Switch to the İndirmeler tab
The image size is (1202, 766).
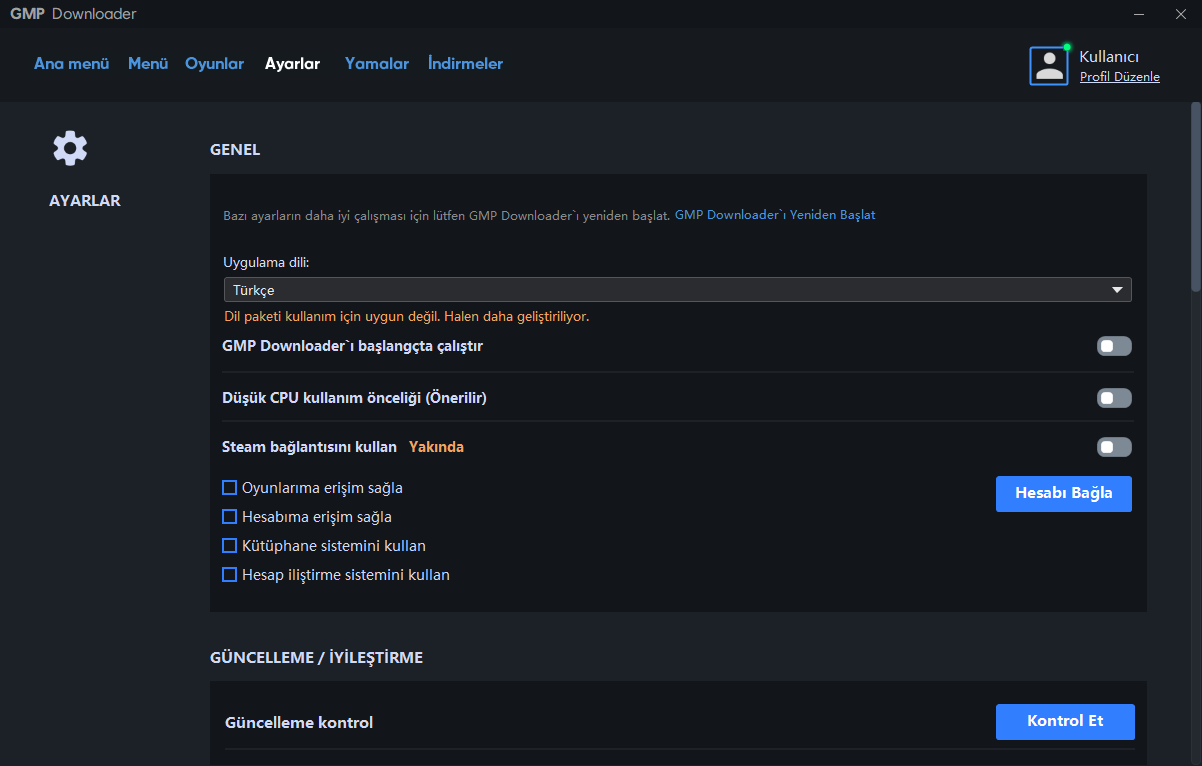click(x=465, y=64)
